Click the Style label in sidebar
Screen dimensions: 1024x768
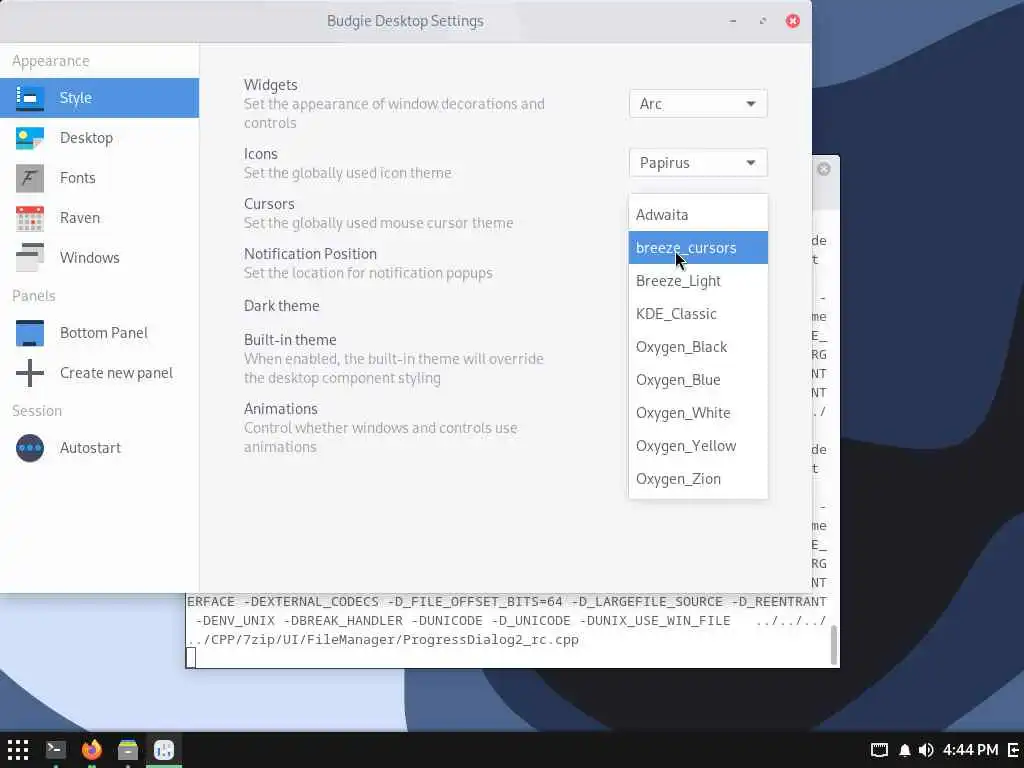pyautogui.click(x=75, y=98)
